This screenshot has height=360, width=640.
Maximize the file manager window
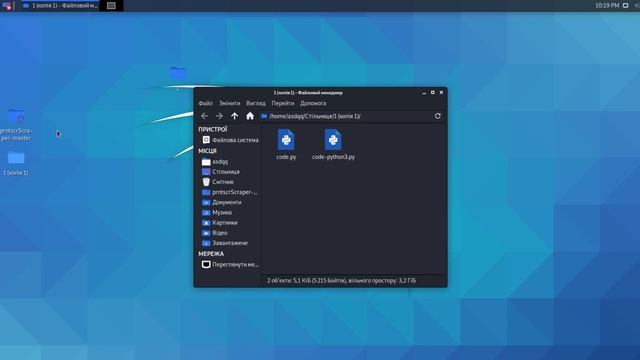pyautogui.click(x=433, y=93)
